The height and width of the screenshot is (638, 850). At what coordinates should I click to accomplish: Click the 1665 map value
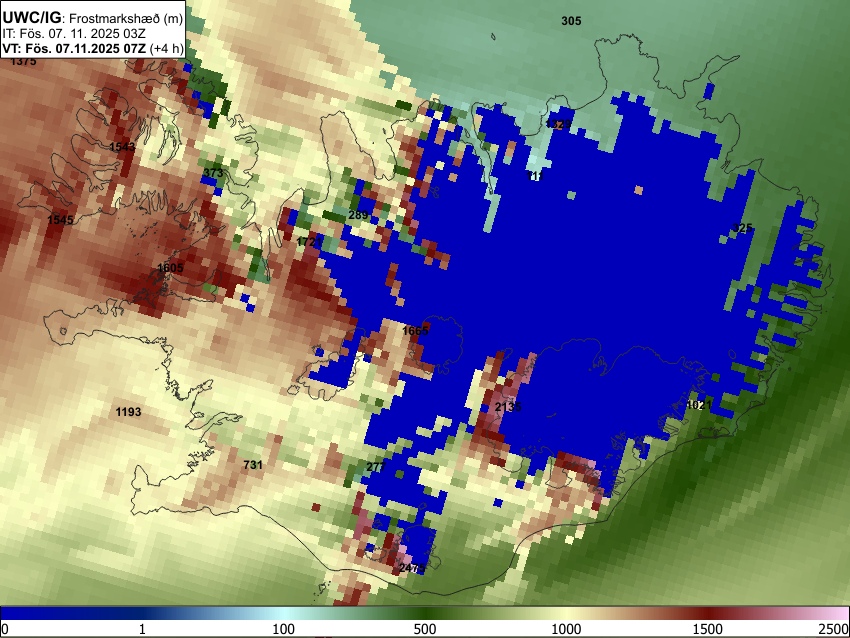(415, 331)
